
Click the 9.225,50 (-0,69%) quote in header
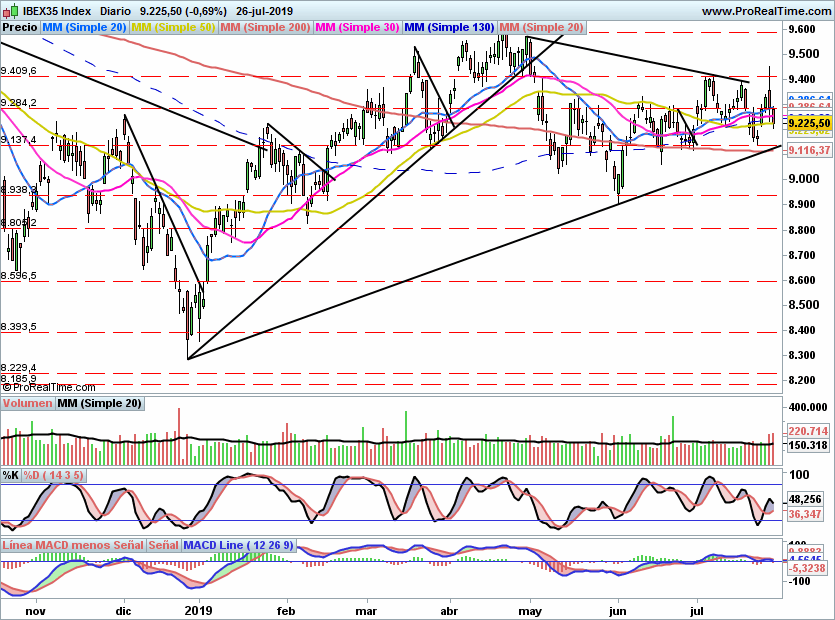pyautogui.click(x=183, y=11)
